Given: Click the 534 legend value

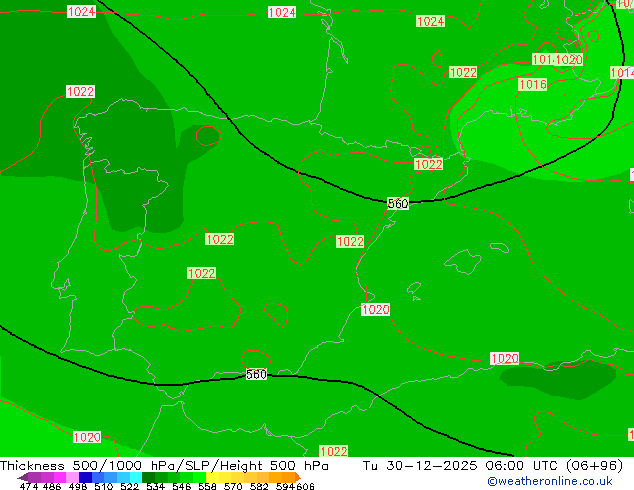Looking at the screenshot, I should click(x=155, y=486).
